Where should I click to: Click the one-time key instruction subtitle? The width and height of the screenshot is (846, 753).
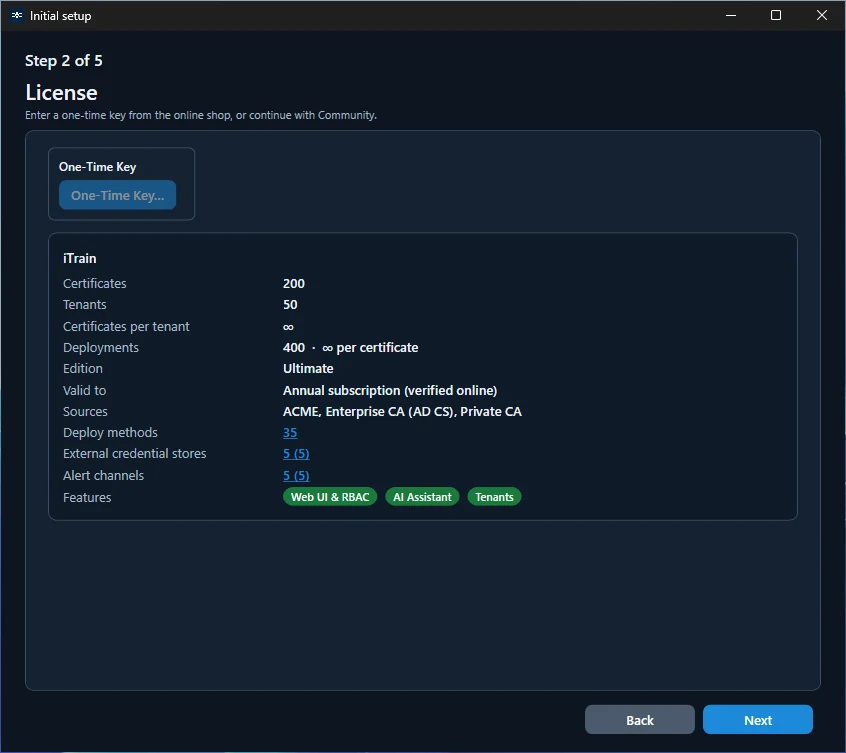[x=201, y=115]
